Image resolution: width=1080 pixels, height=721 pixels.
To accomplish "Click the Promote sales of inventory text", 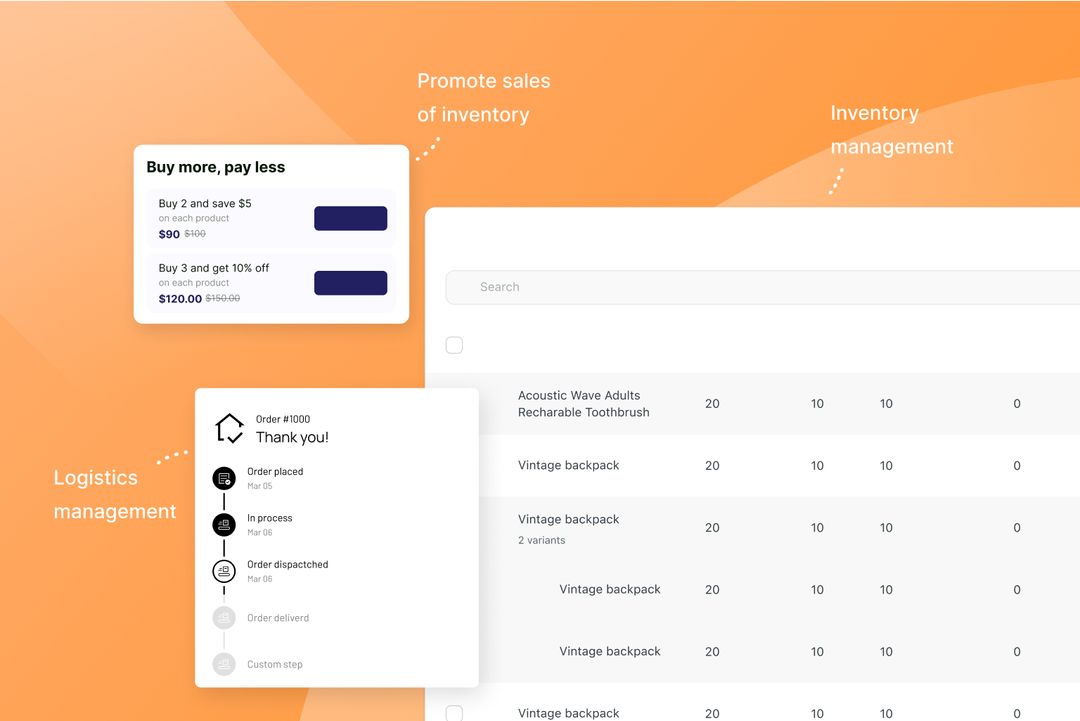I will (x=484, y=97).
